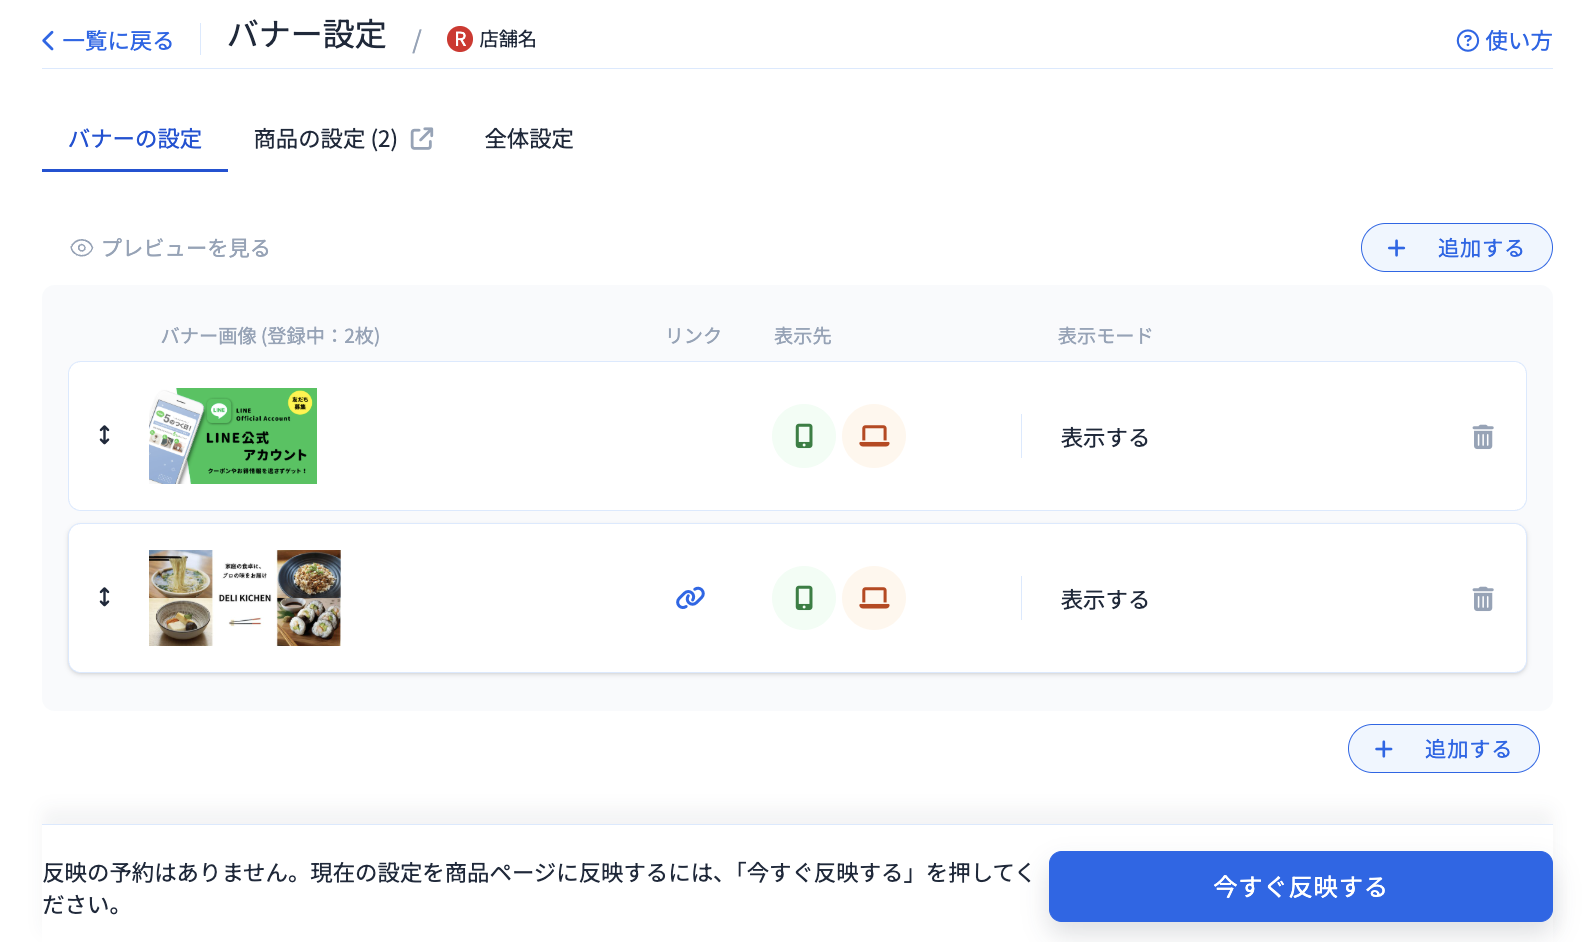Click external link icon beside 商品の設定

click(x=422, y=139)
